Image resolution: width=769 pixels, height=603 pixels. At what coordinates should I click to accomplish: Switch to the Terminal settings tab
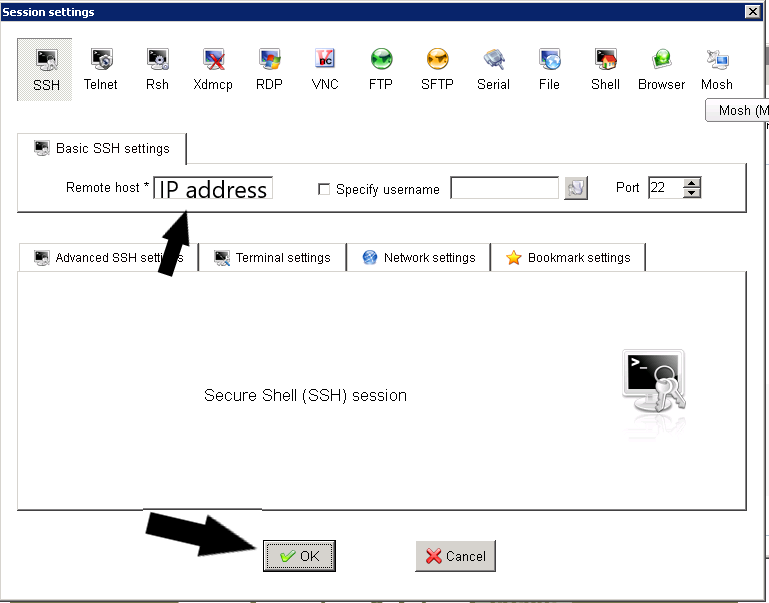pyautogui.click(x=273, y=257)
